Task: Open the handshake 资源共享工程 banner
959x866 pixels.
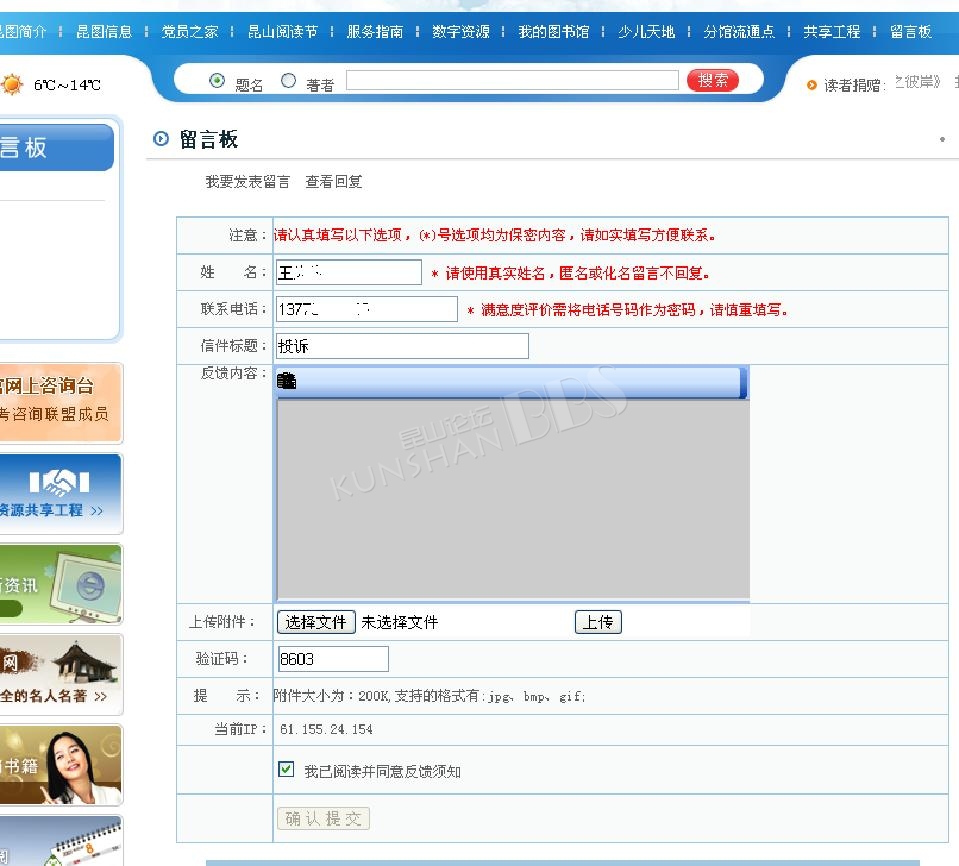Action: click(60, 493)
